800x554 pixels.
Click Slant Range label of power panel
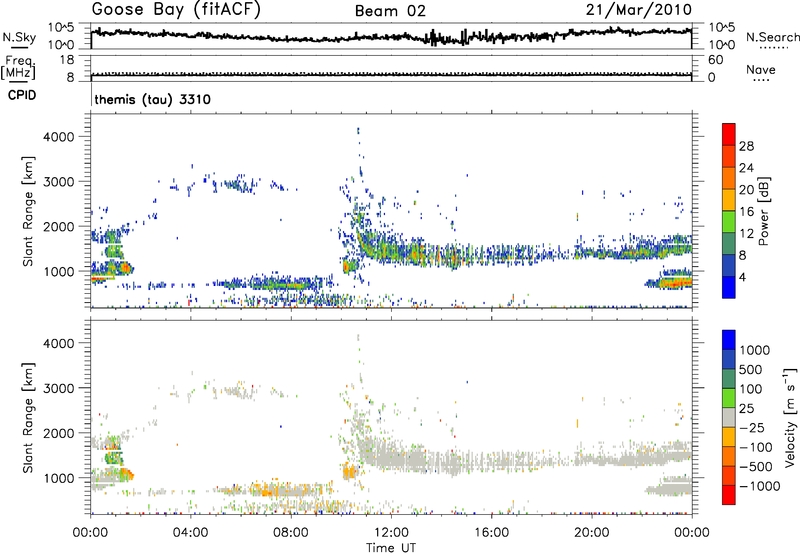click(x=28, y=211)
